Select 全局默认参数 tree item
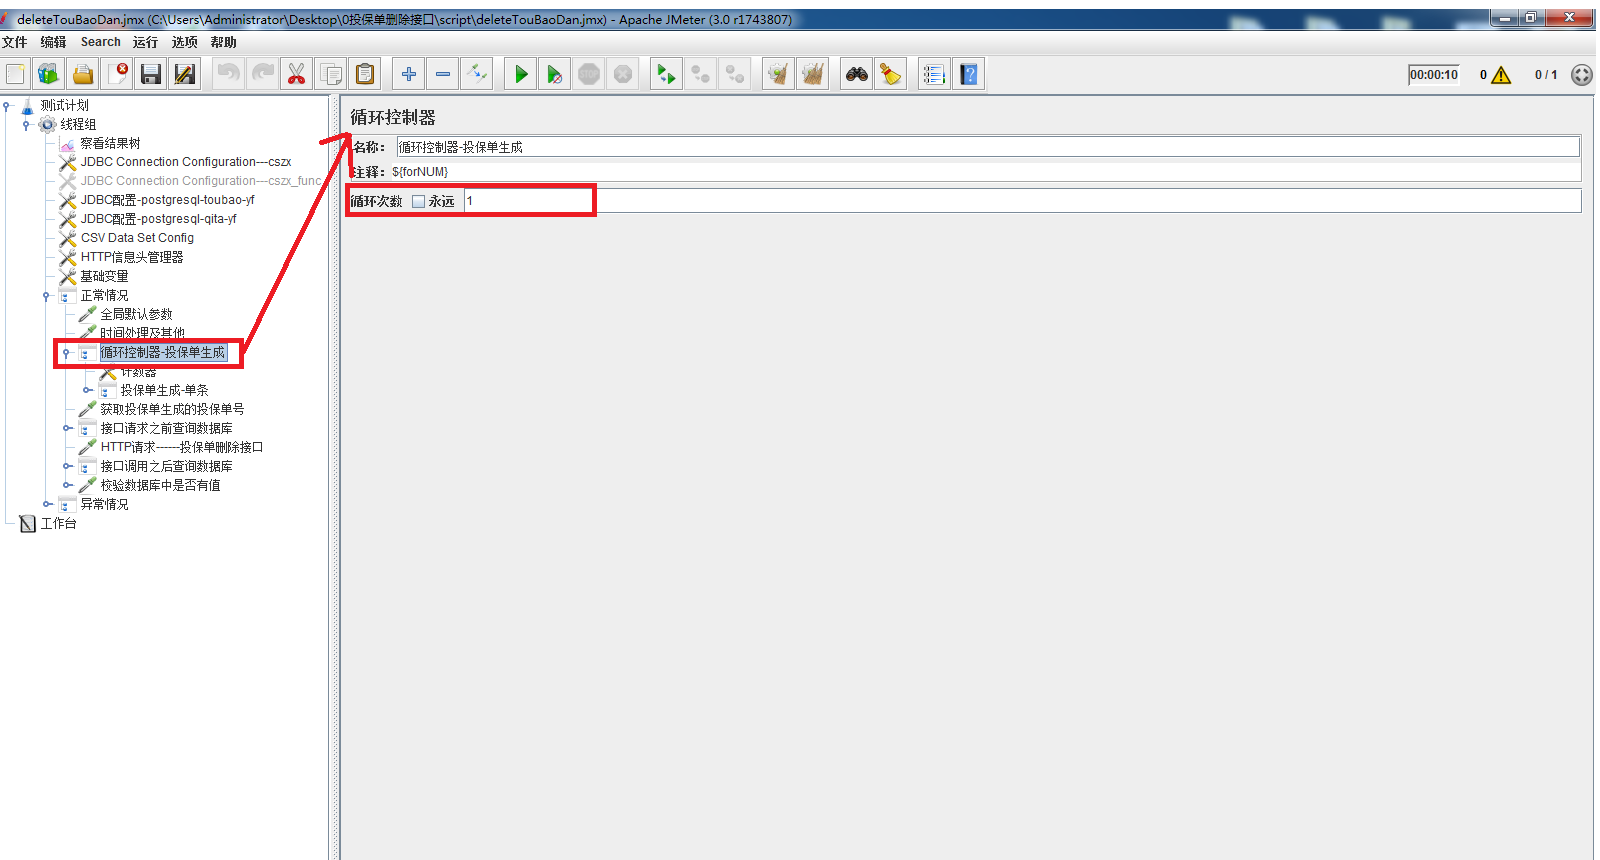The height and width of the screenshot is (860, 1600). pyautogui.click(x=136, y=314)
